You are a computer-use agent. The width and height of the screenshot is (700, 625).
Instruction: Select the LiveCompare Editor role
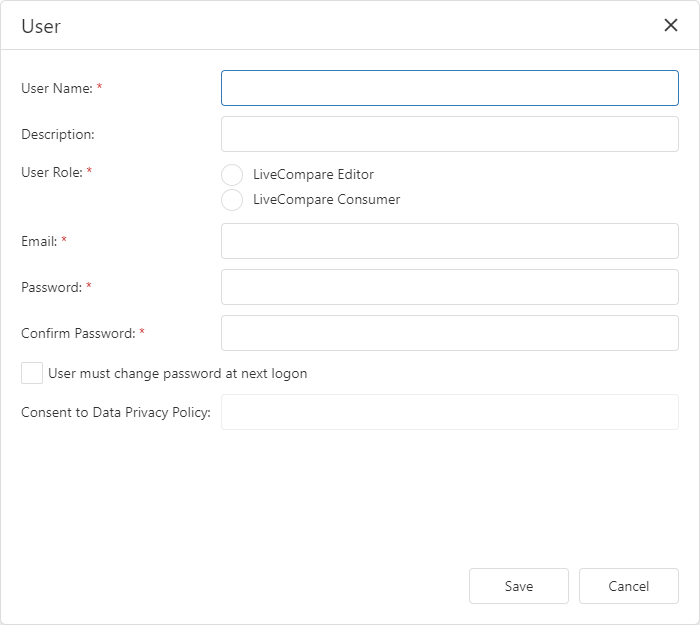[232, 175]
